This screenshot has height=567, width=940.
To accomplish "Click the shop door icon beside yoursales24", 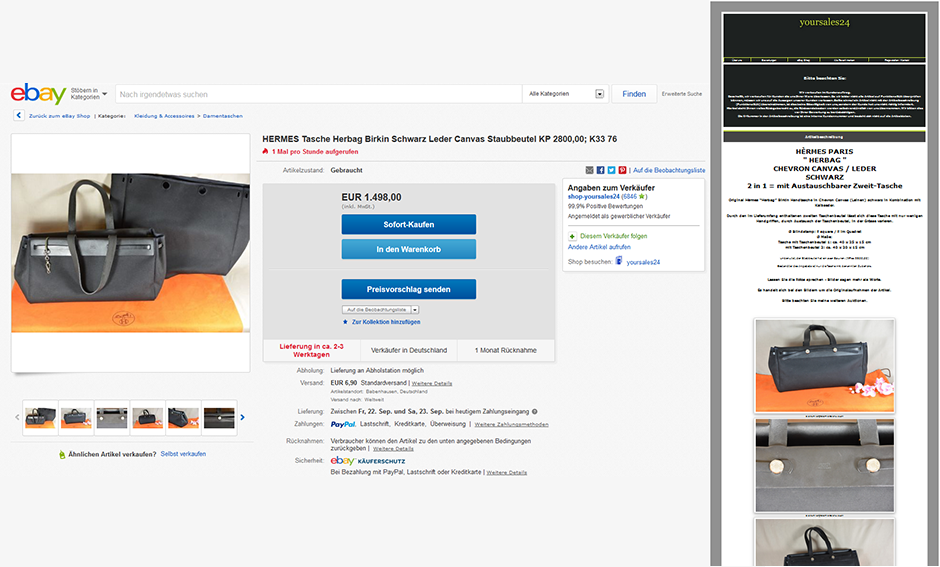I will tap(619, 261).
